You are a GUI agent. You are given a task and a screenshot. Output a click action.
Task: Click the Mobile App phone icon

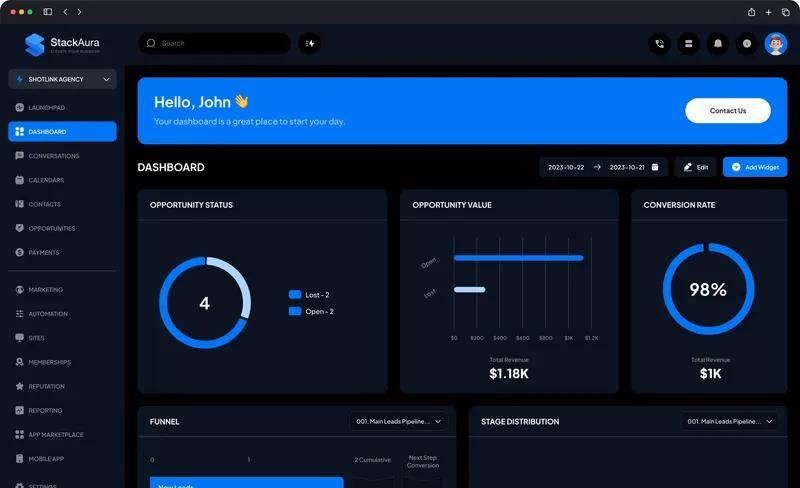[19, 458]
